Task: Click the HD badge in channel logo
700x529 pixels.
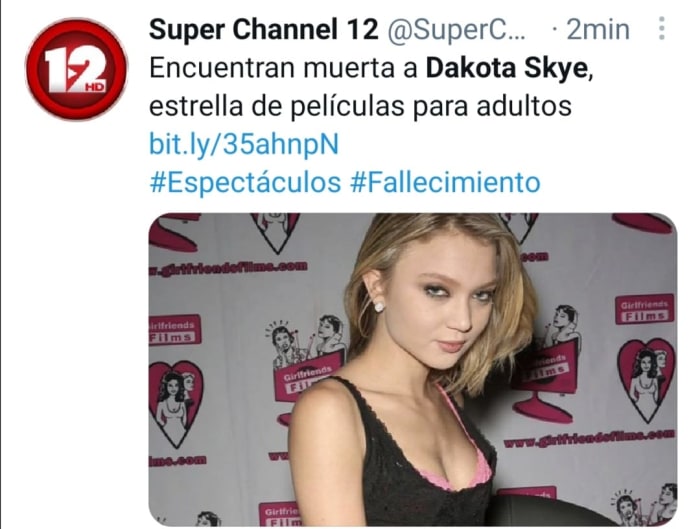Action: tap(94, 86)
